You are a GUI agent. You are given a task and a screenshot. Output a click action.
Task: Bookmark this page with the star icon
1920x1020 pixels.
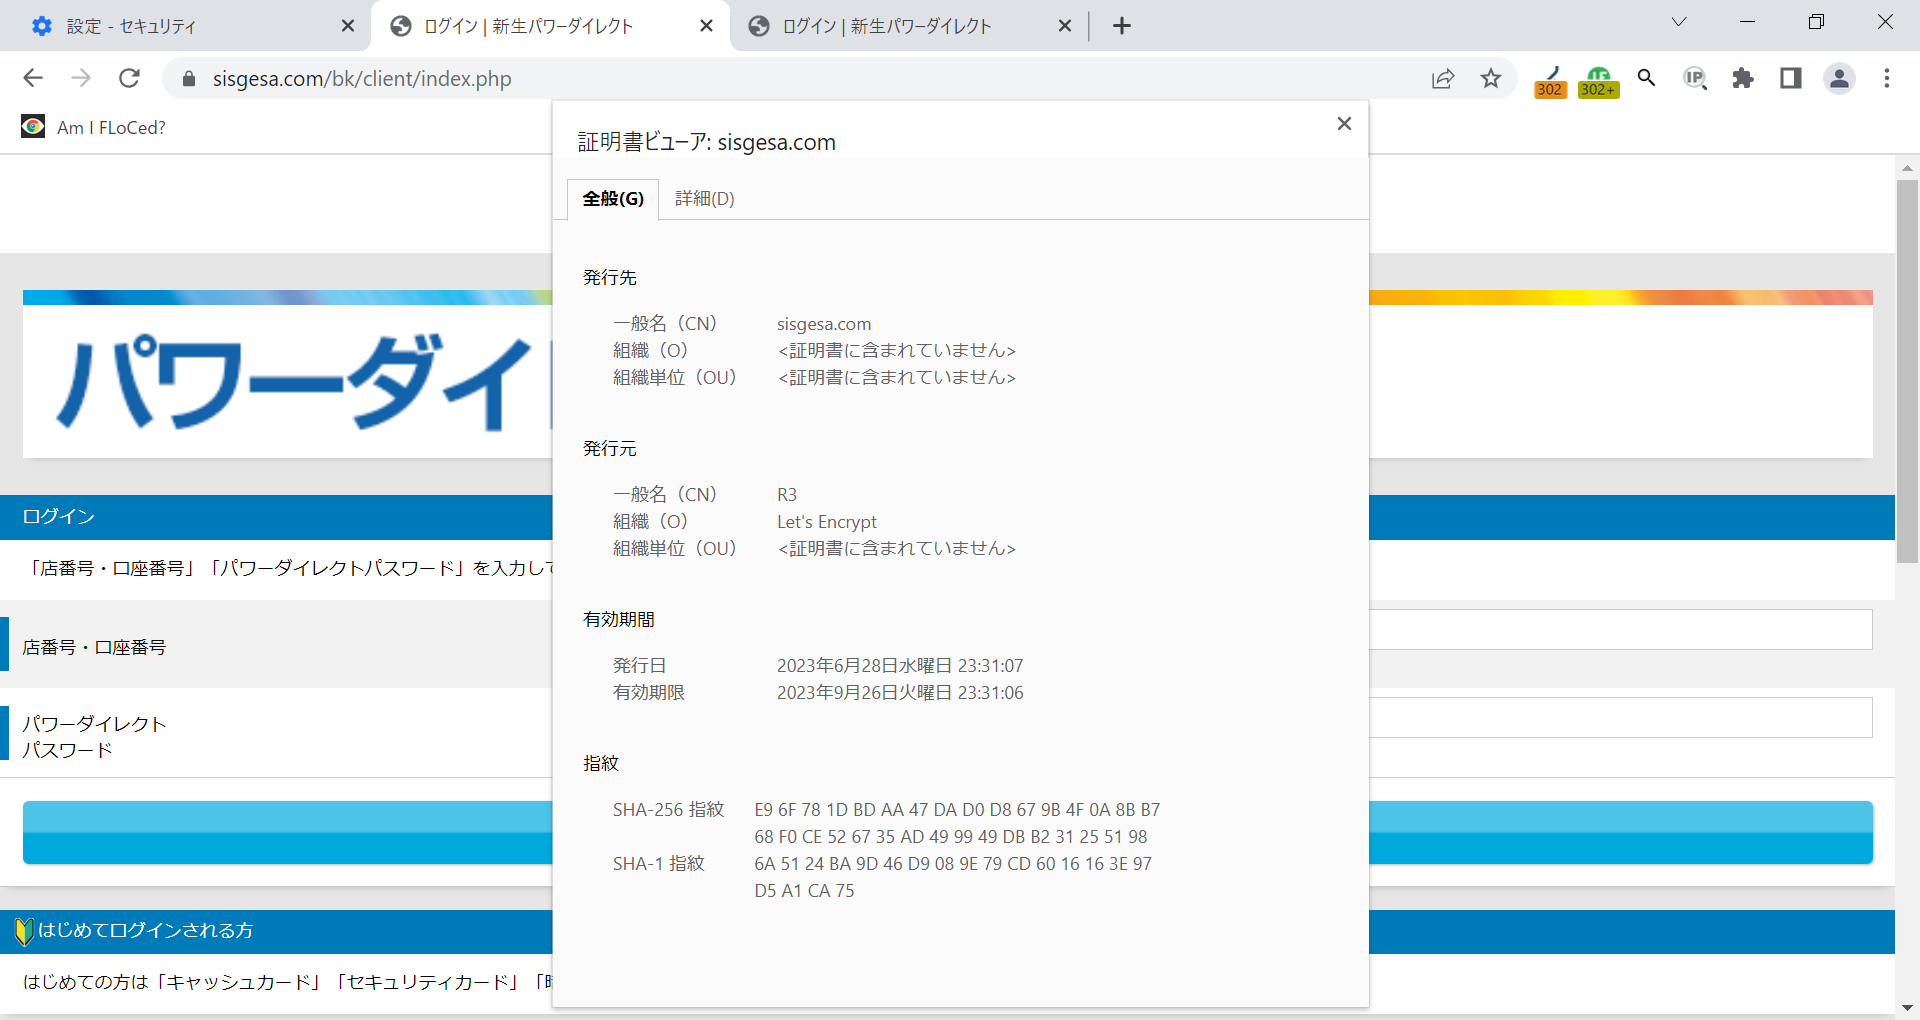point(1491,78)
